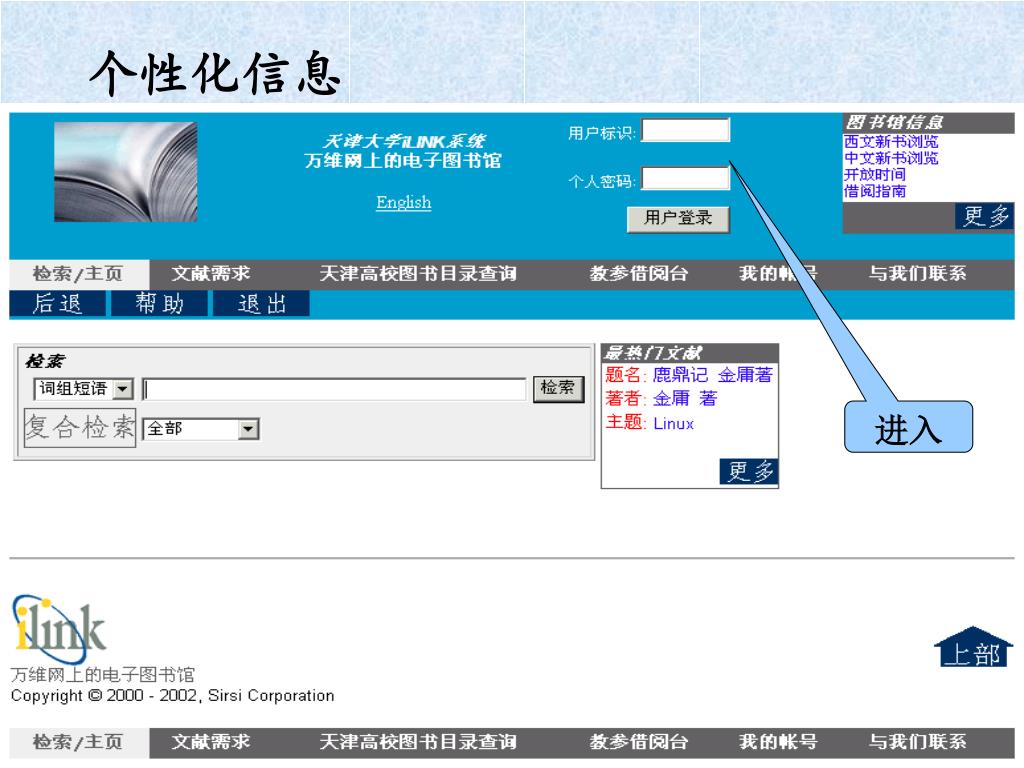Focus the 个人密码 password field
Viewport: 1024px width, 768px height.
click(685, 178)
